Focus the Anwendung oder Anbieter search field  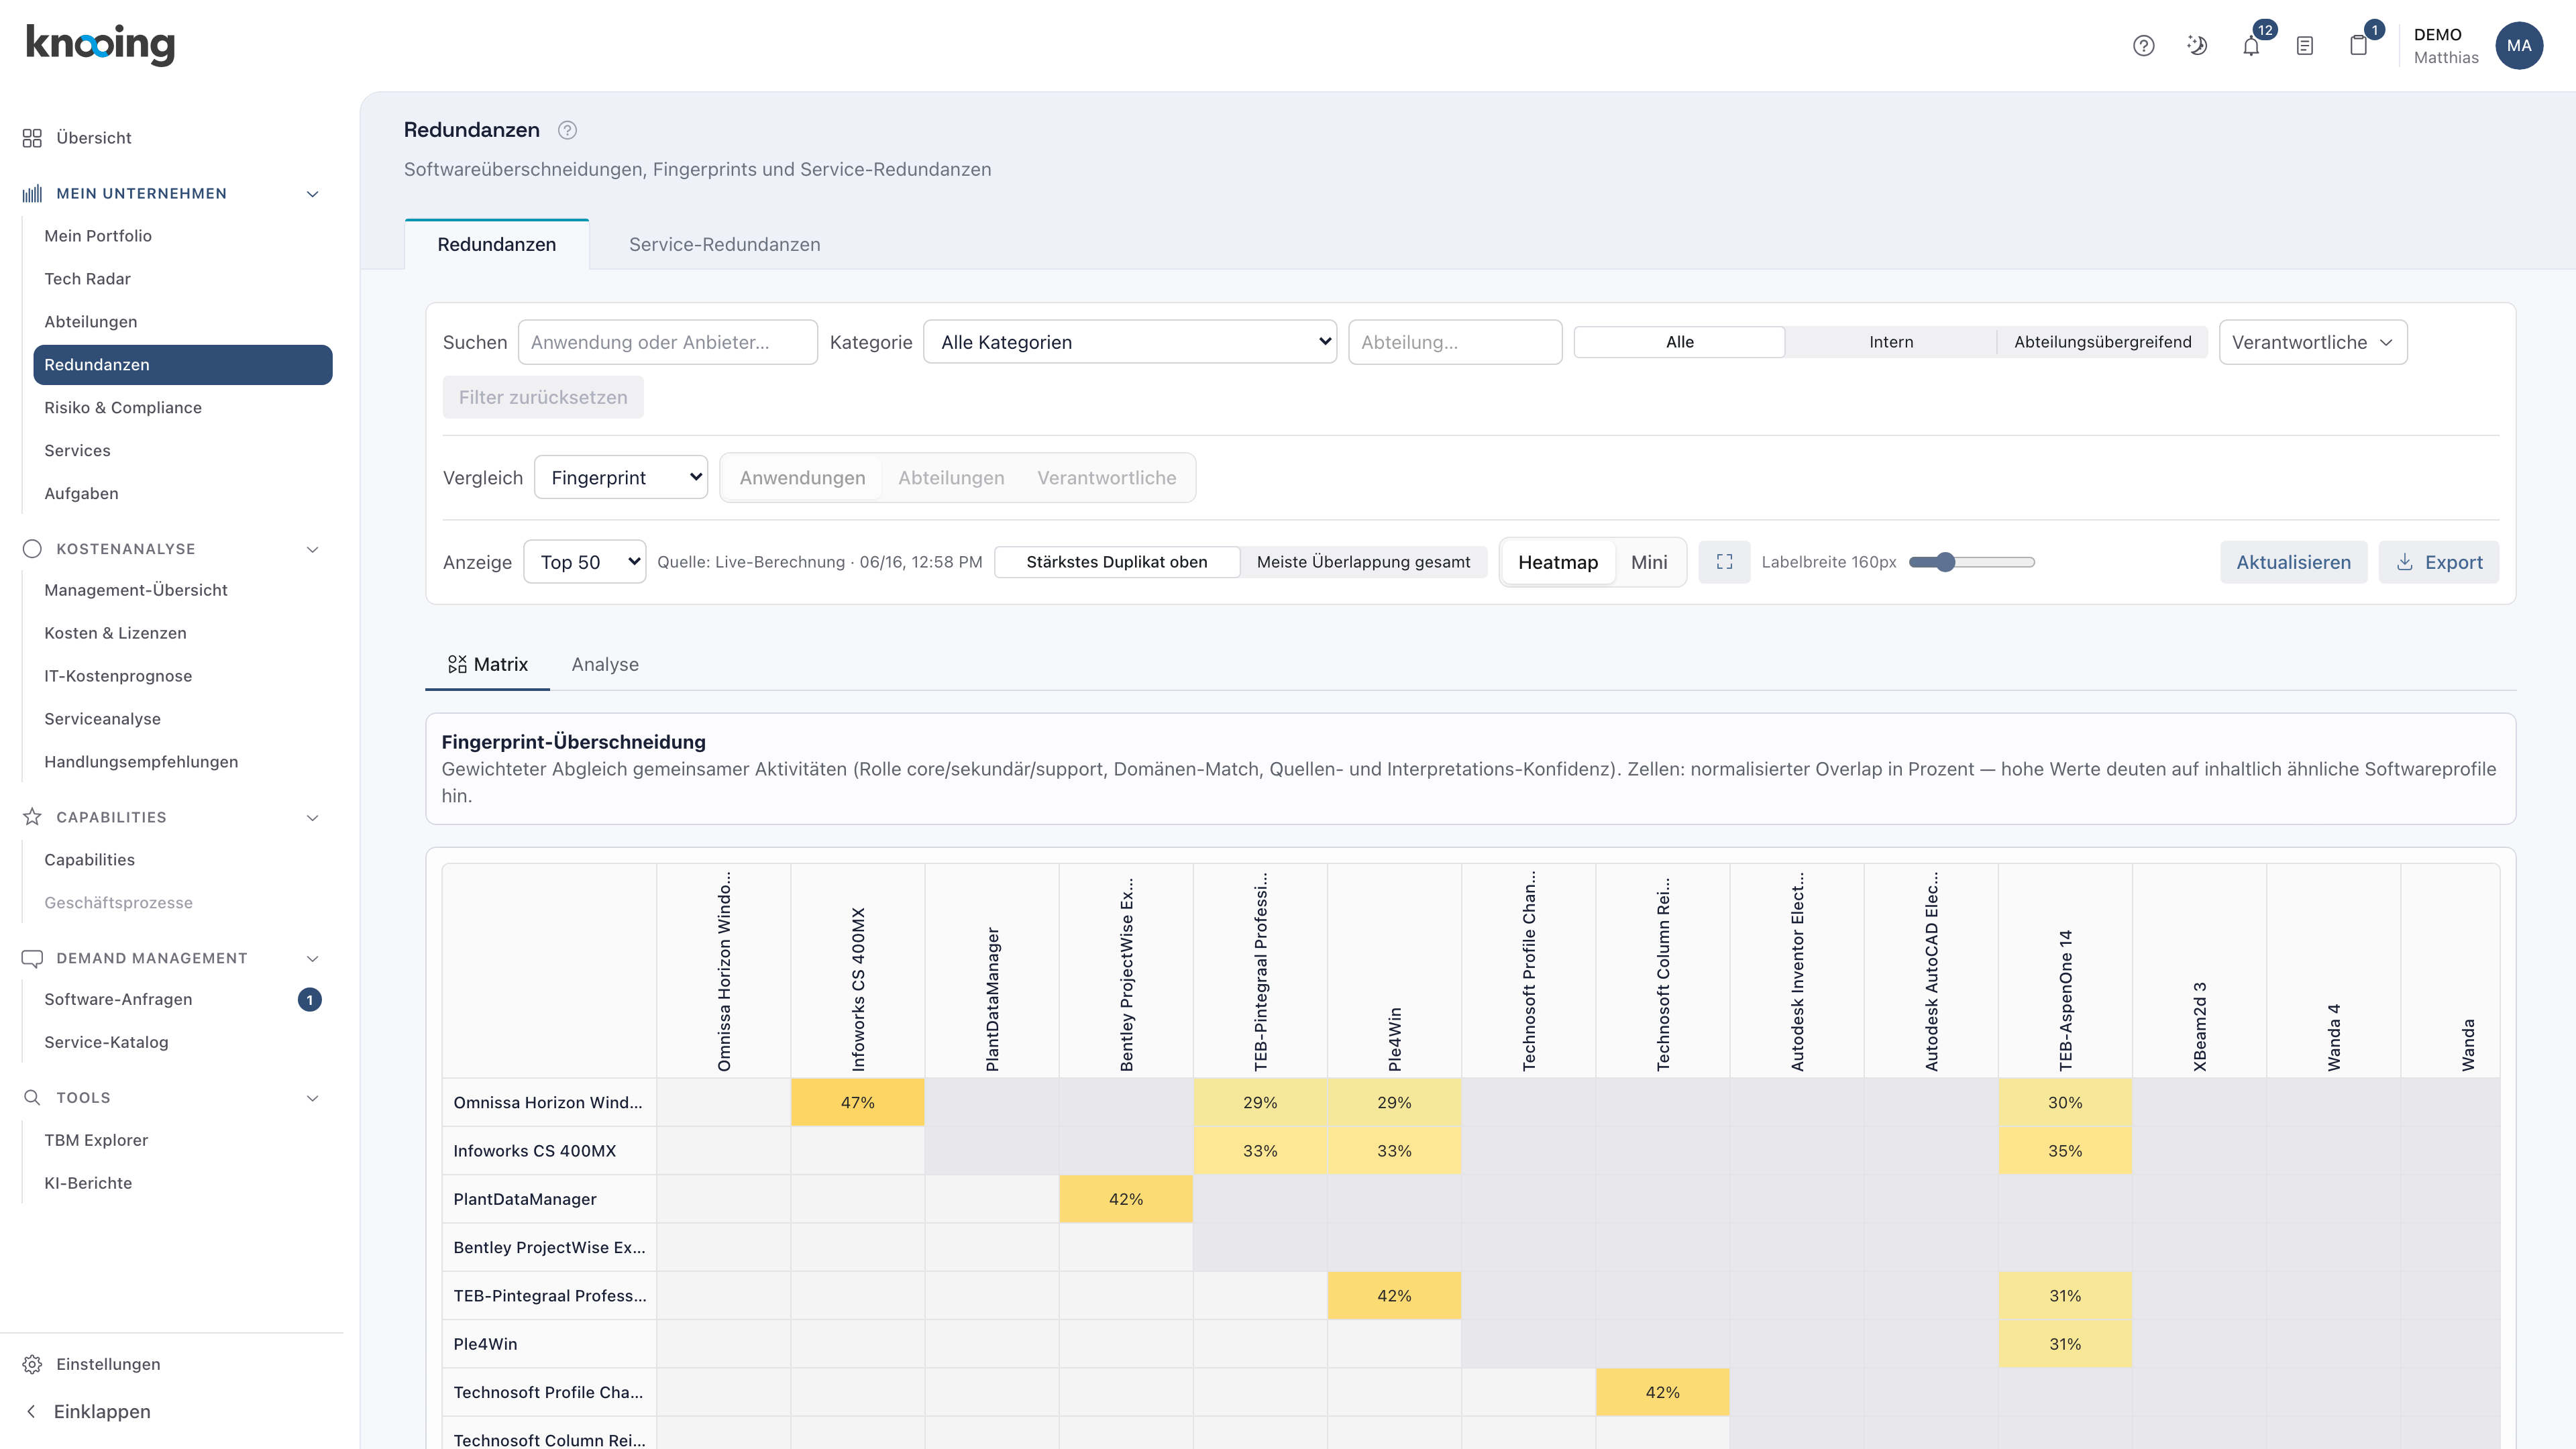(668, 342)
